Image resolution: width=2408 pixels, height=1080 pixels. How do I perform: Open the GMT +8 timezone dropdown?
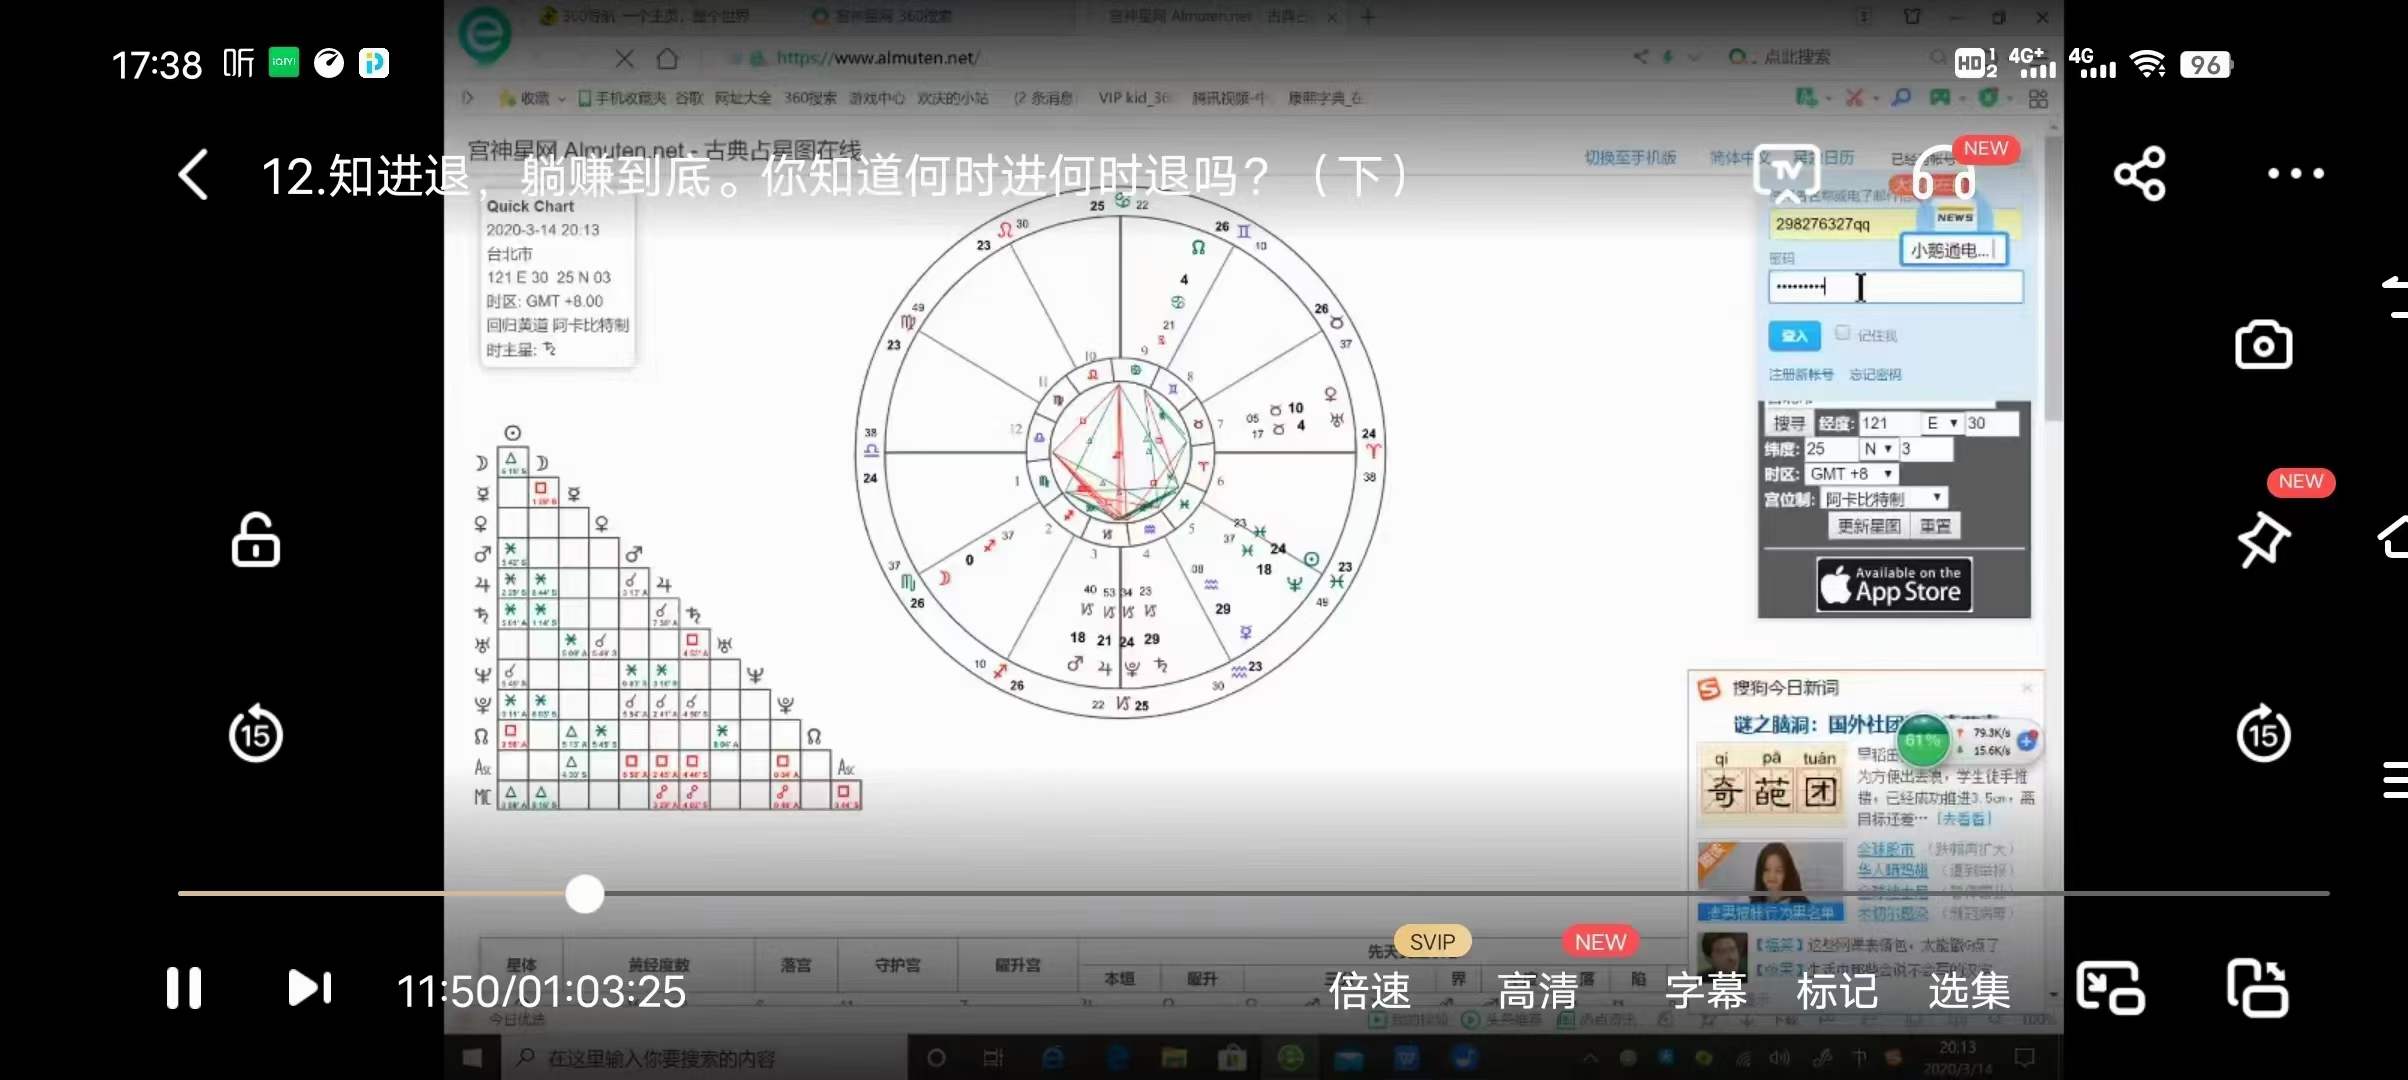point(1851,473)
